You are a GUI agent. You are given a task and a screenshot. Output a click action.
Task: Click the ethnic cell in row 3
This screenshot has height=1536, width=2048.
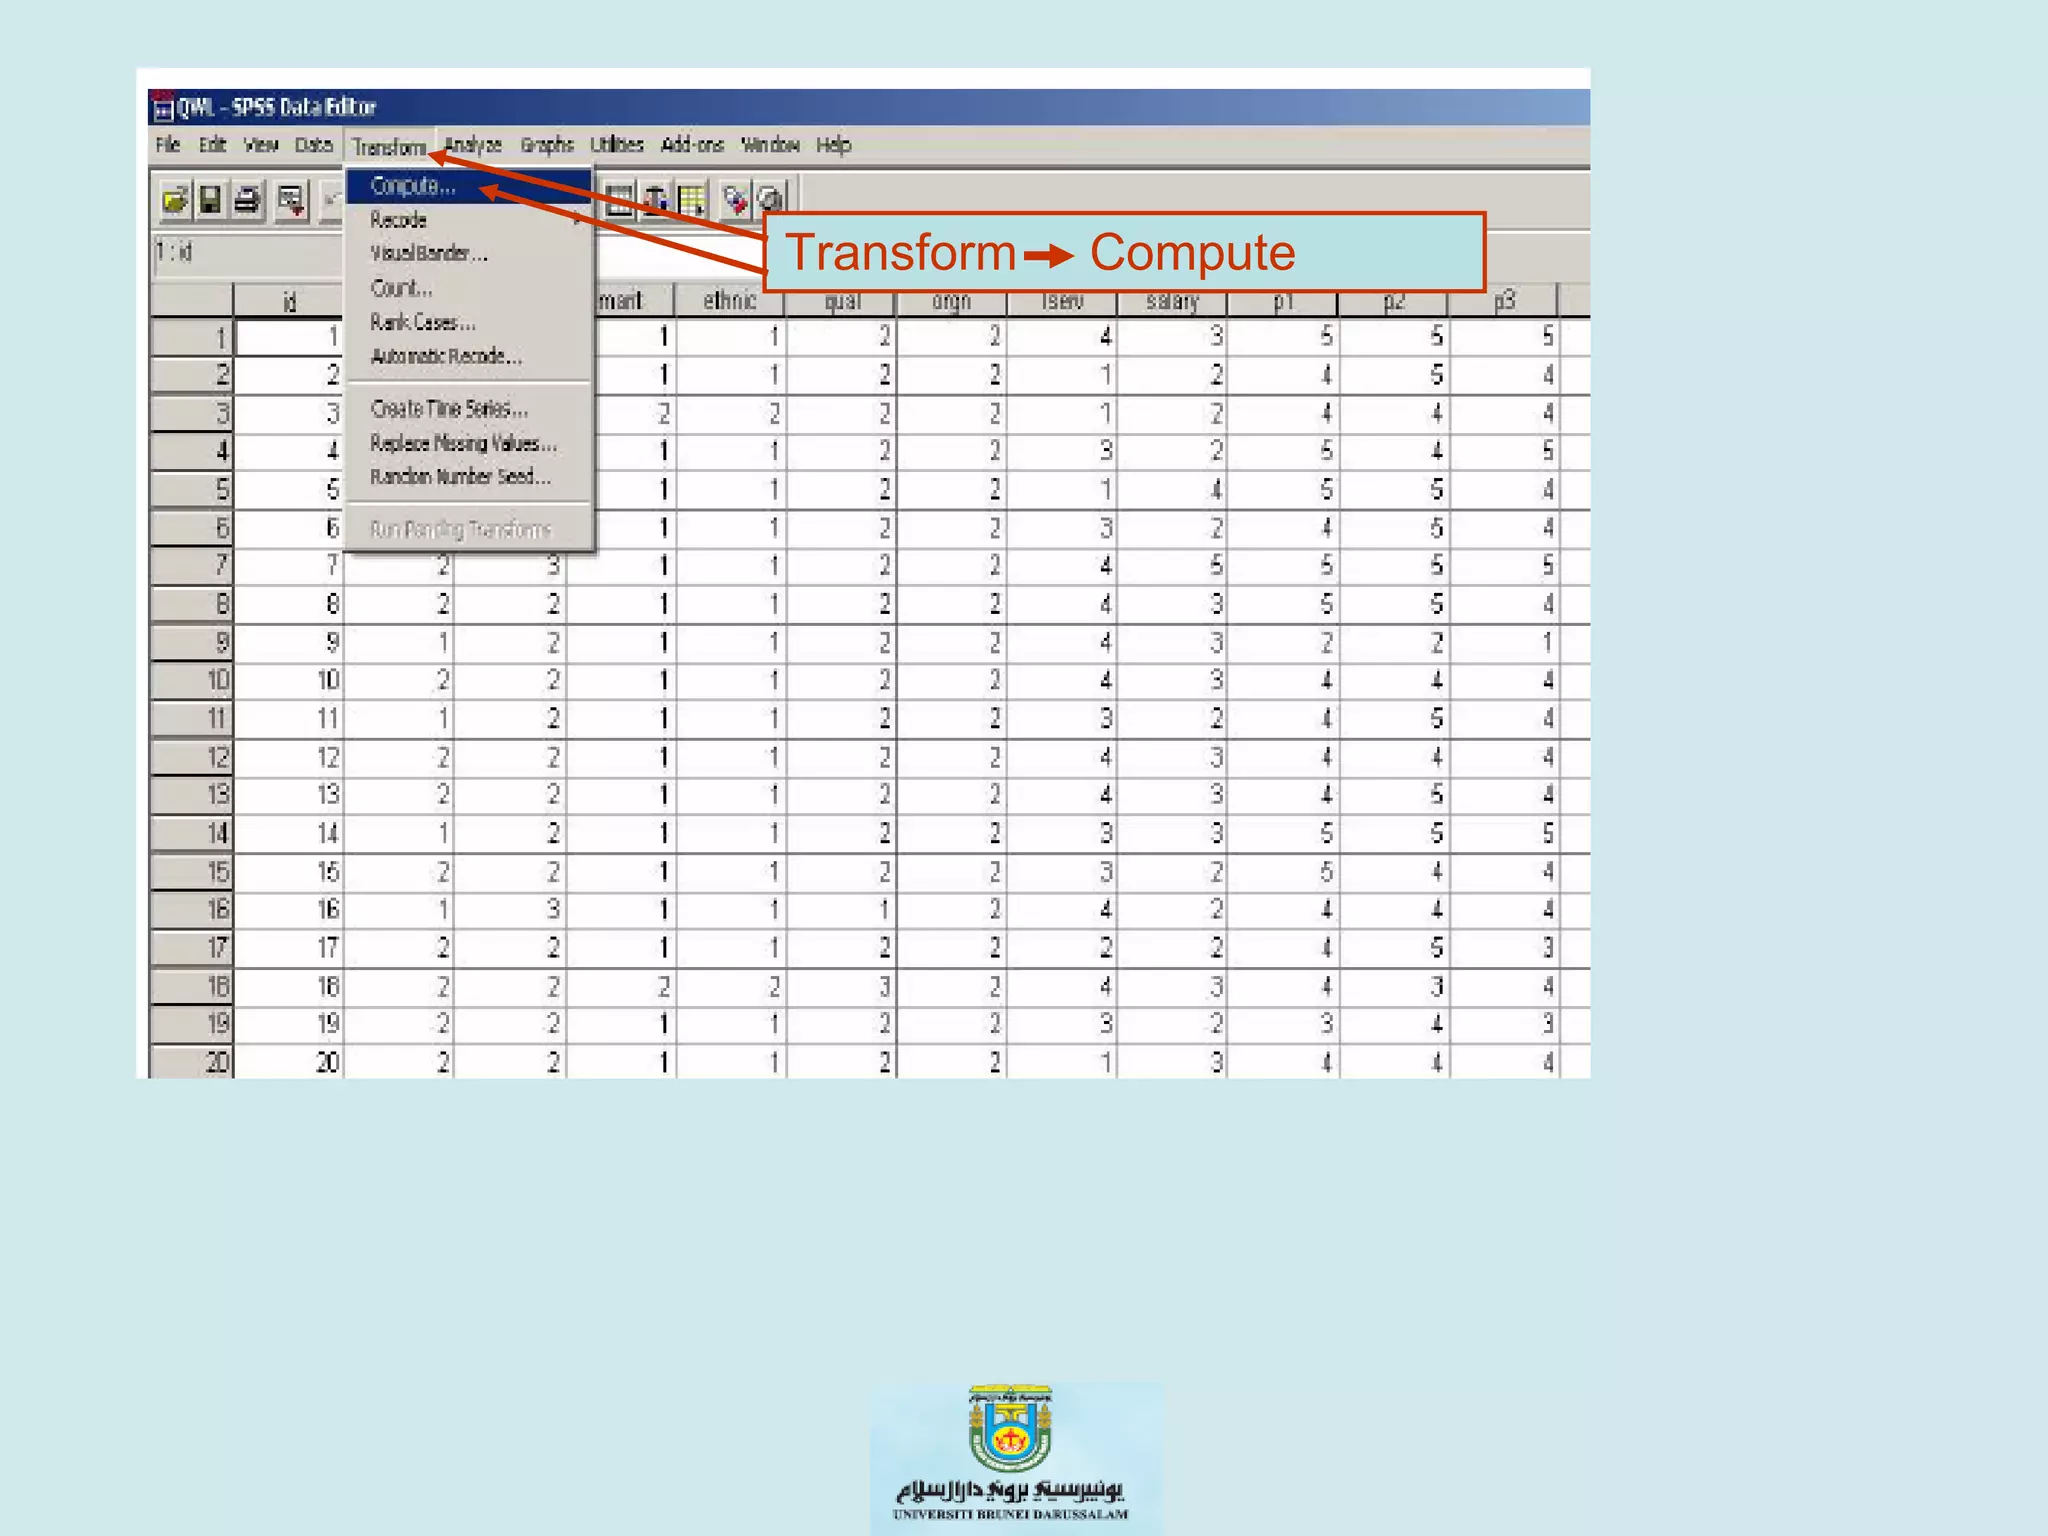pos(731,414)
